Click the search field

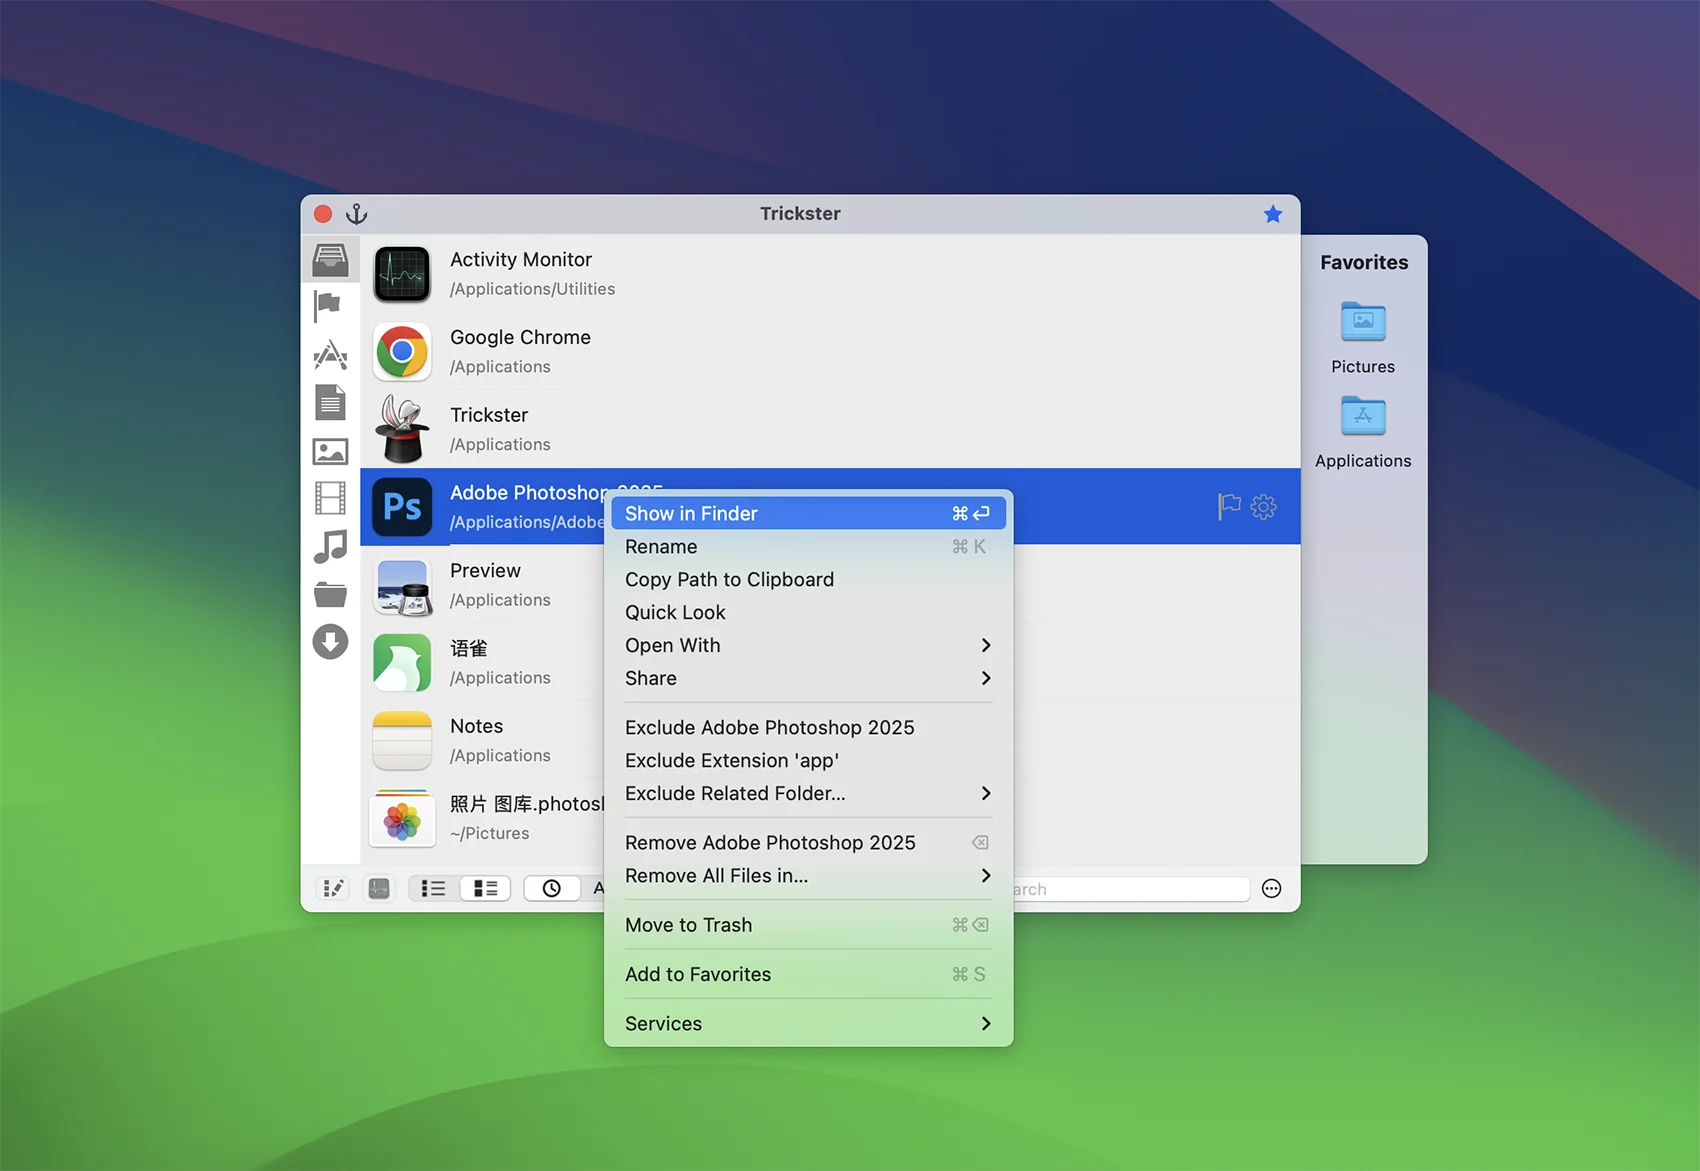[1130, 889]
